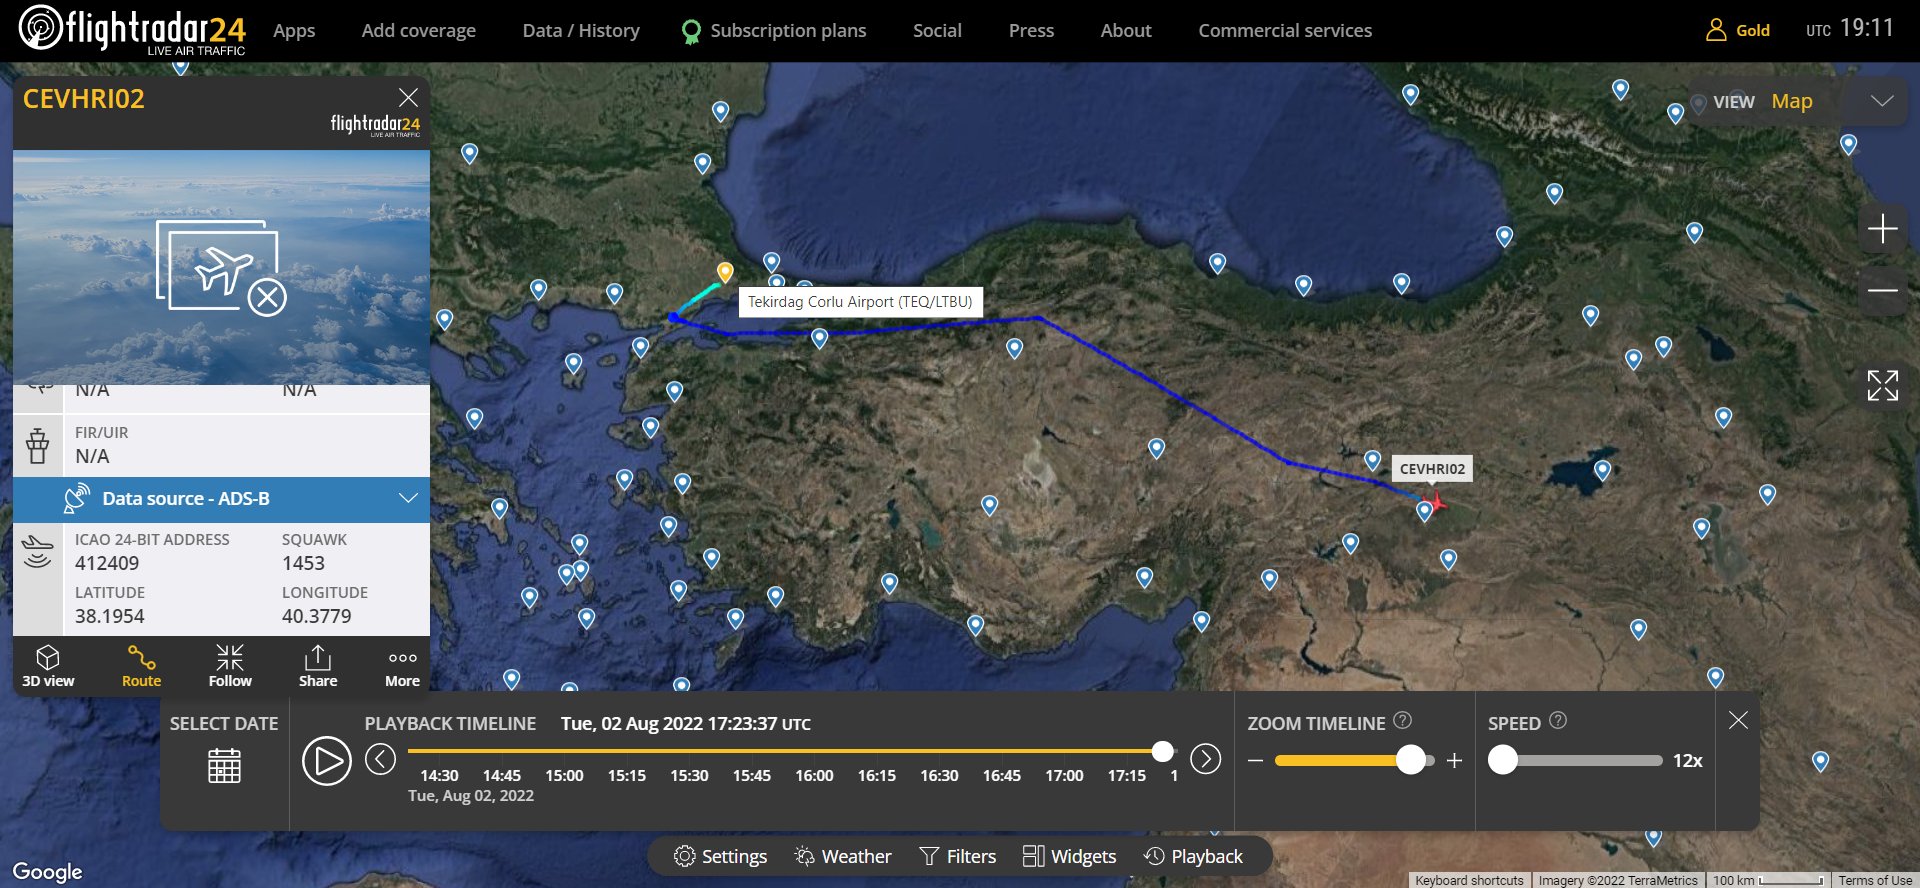Click the Subscription plans award icon
This screenshot has height=888, width=1920.
coord(691,32)
